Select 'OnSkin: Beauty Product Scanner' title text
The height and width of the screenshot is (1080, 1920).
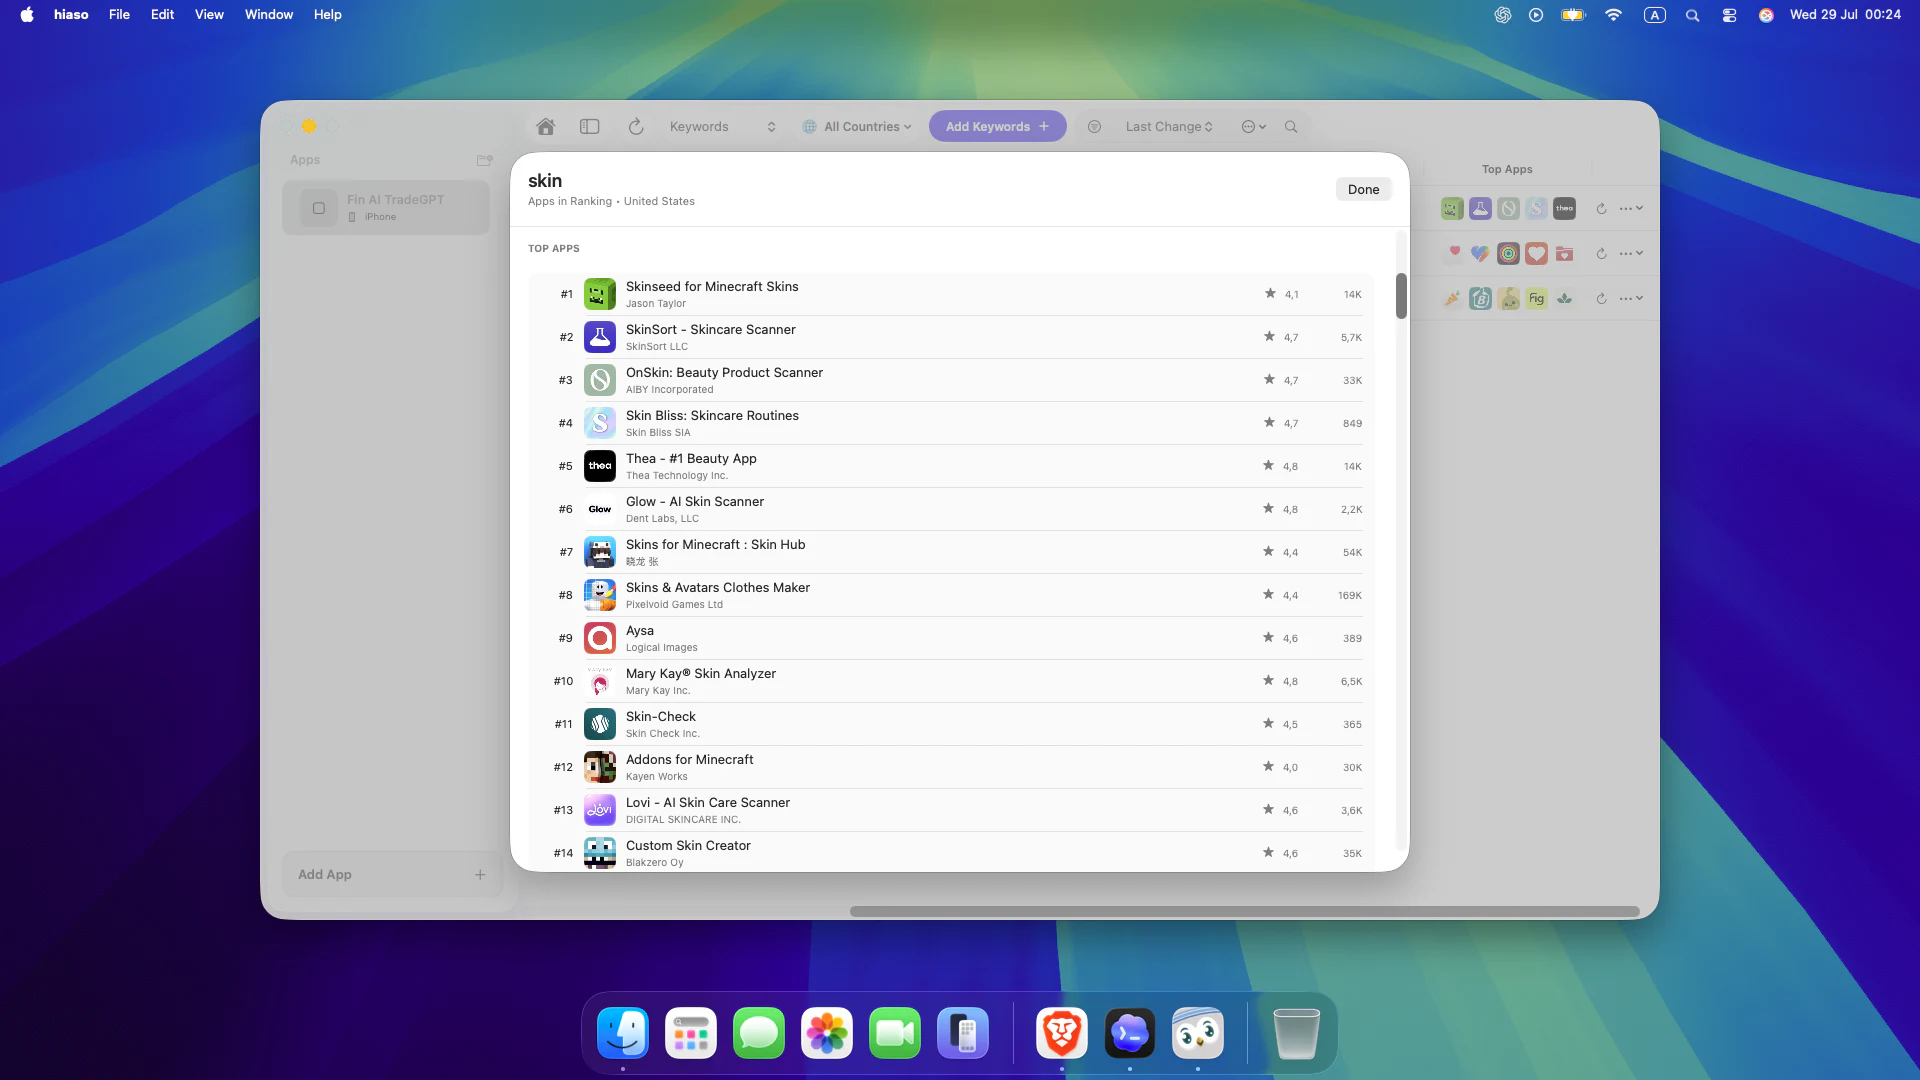click(x=724, y=373)
